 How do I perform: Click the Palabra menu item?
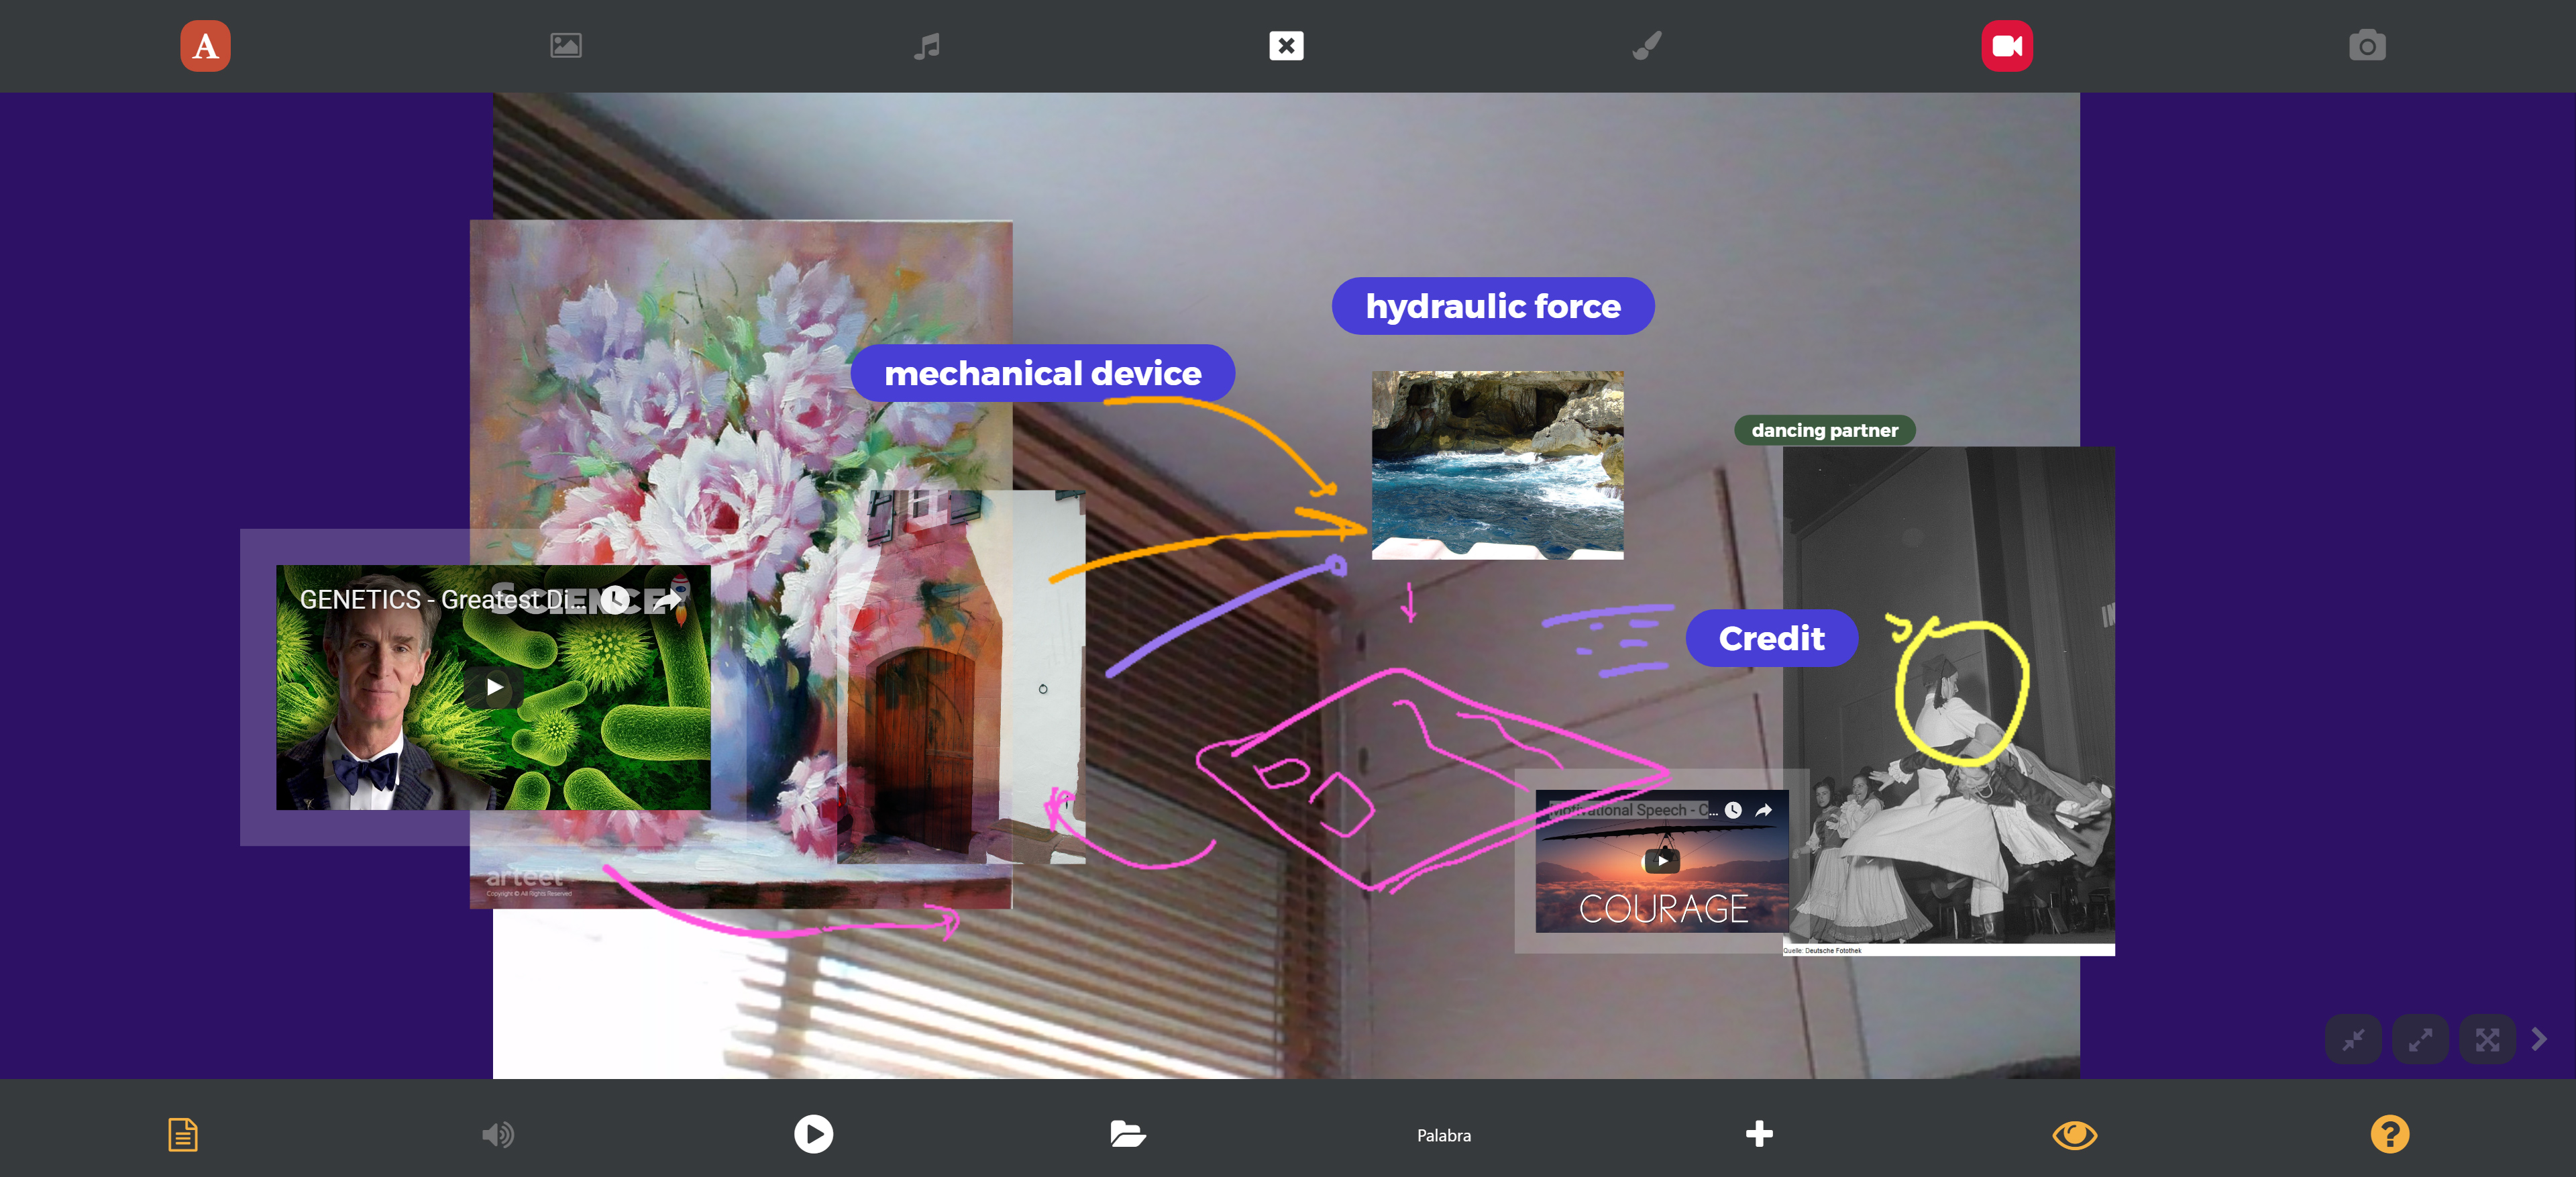click(1443, 1135)
